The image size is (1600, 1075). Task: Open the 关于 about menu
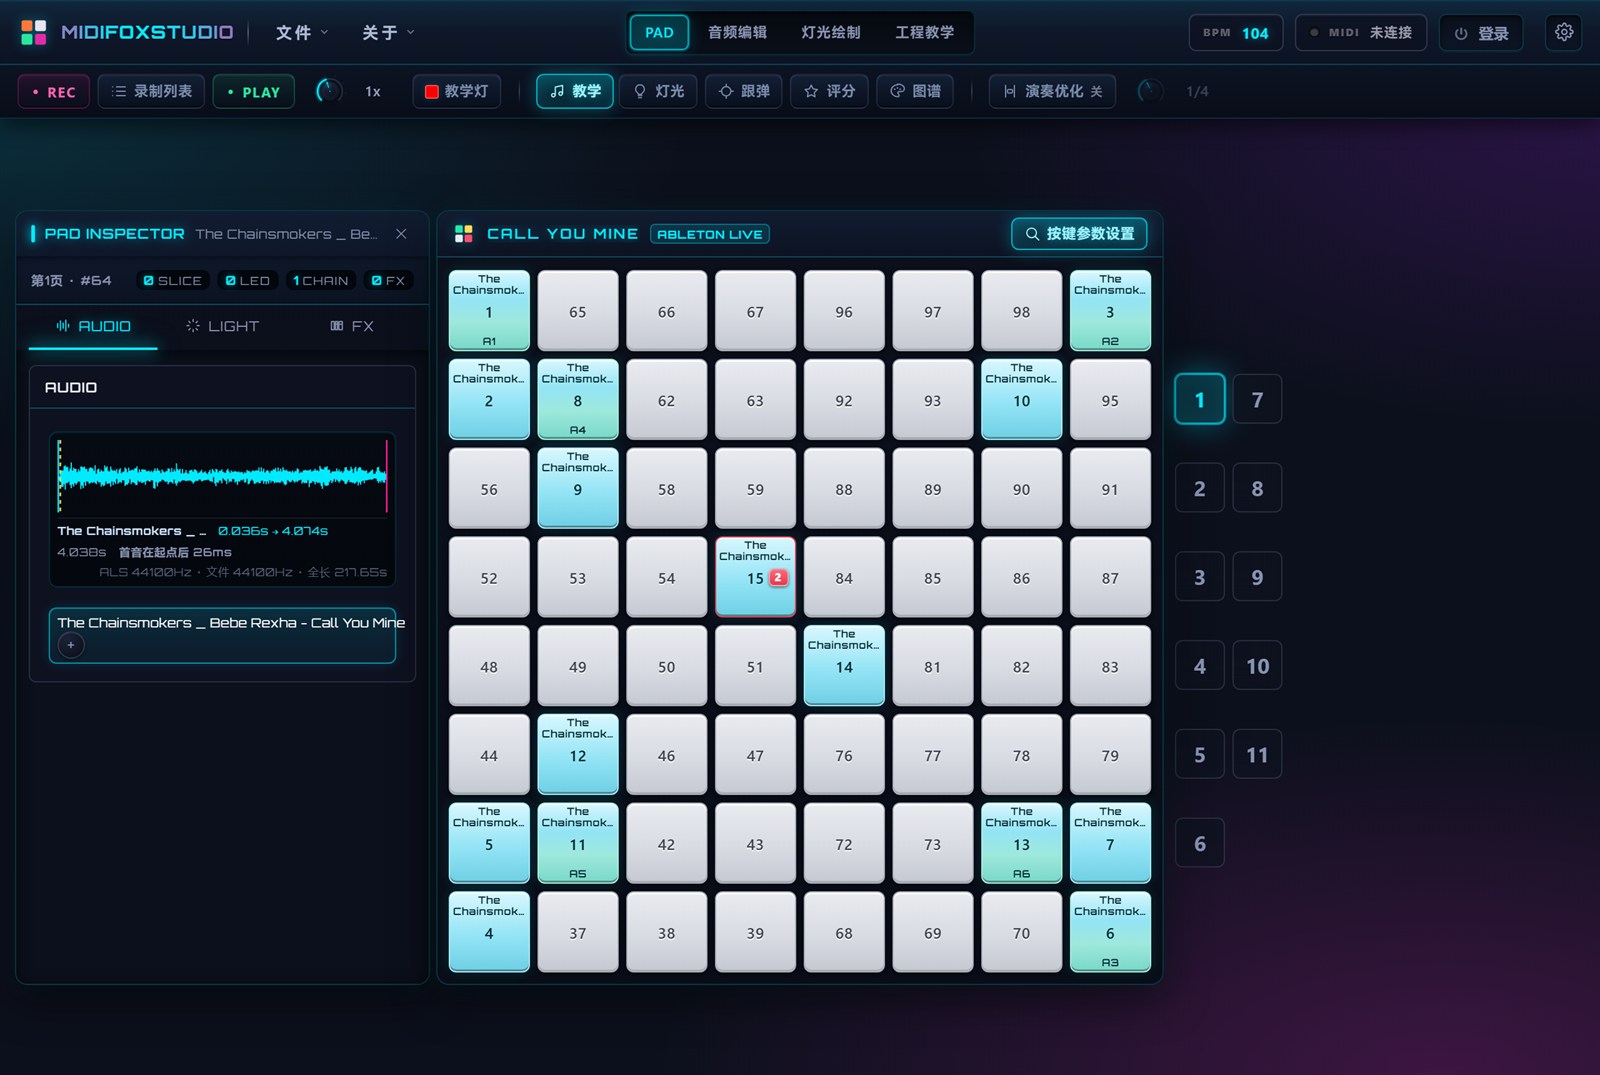pyautogui.click(x=388, y=33)
